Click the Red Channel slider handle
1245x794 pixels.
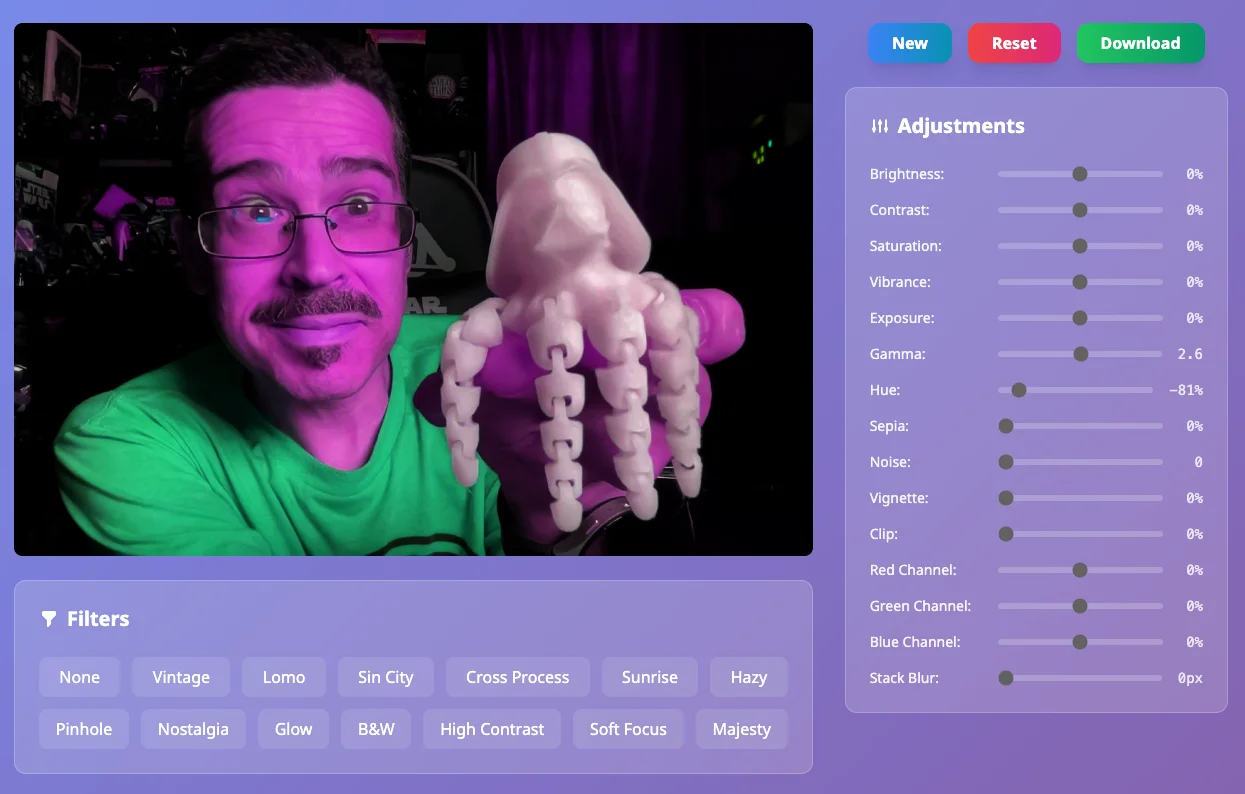(x=1079, y=570)
